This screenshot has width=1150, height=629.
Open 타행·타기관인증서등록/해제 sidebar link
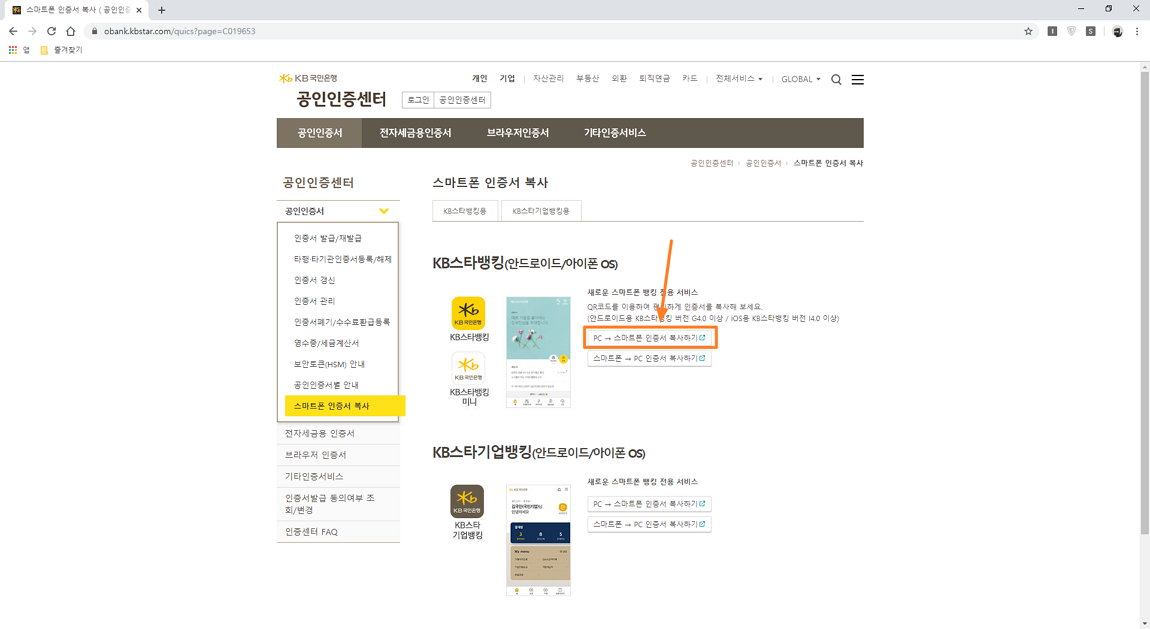click(x=343, y=260)
